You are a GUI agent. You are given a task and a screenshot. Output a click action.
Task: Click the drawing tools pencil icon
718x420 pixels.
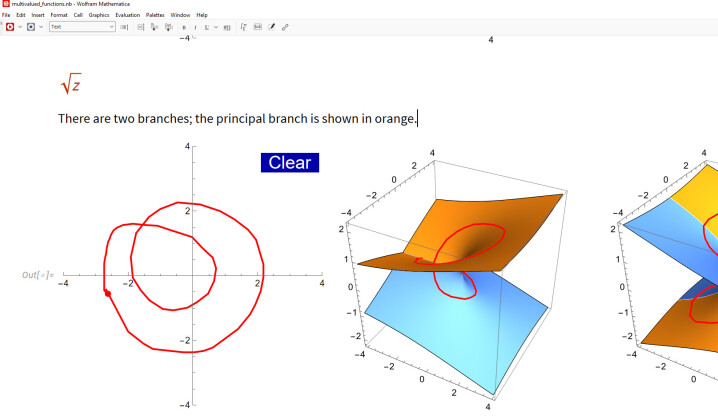[x=271, y=26]
